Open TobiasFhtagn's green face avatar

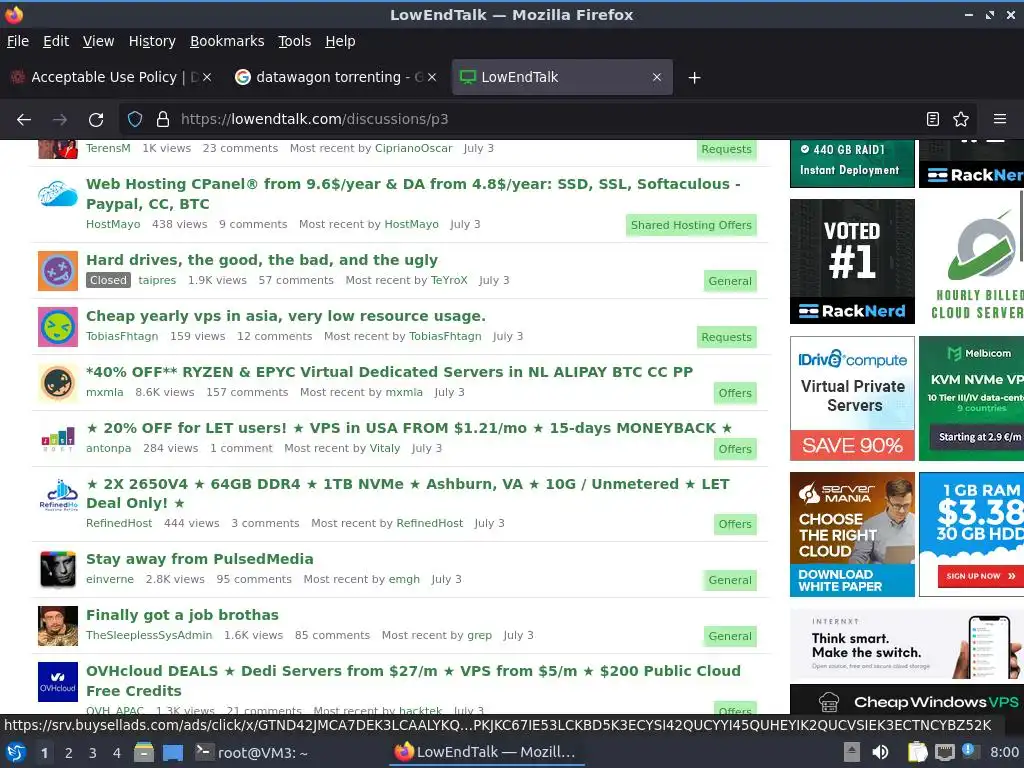click(x=57, y=327)
